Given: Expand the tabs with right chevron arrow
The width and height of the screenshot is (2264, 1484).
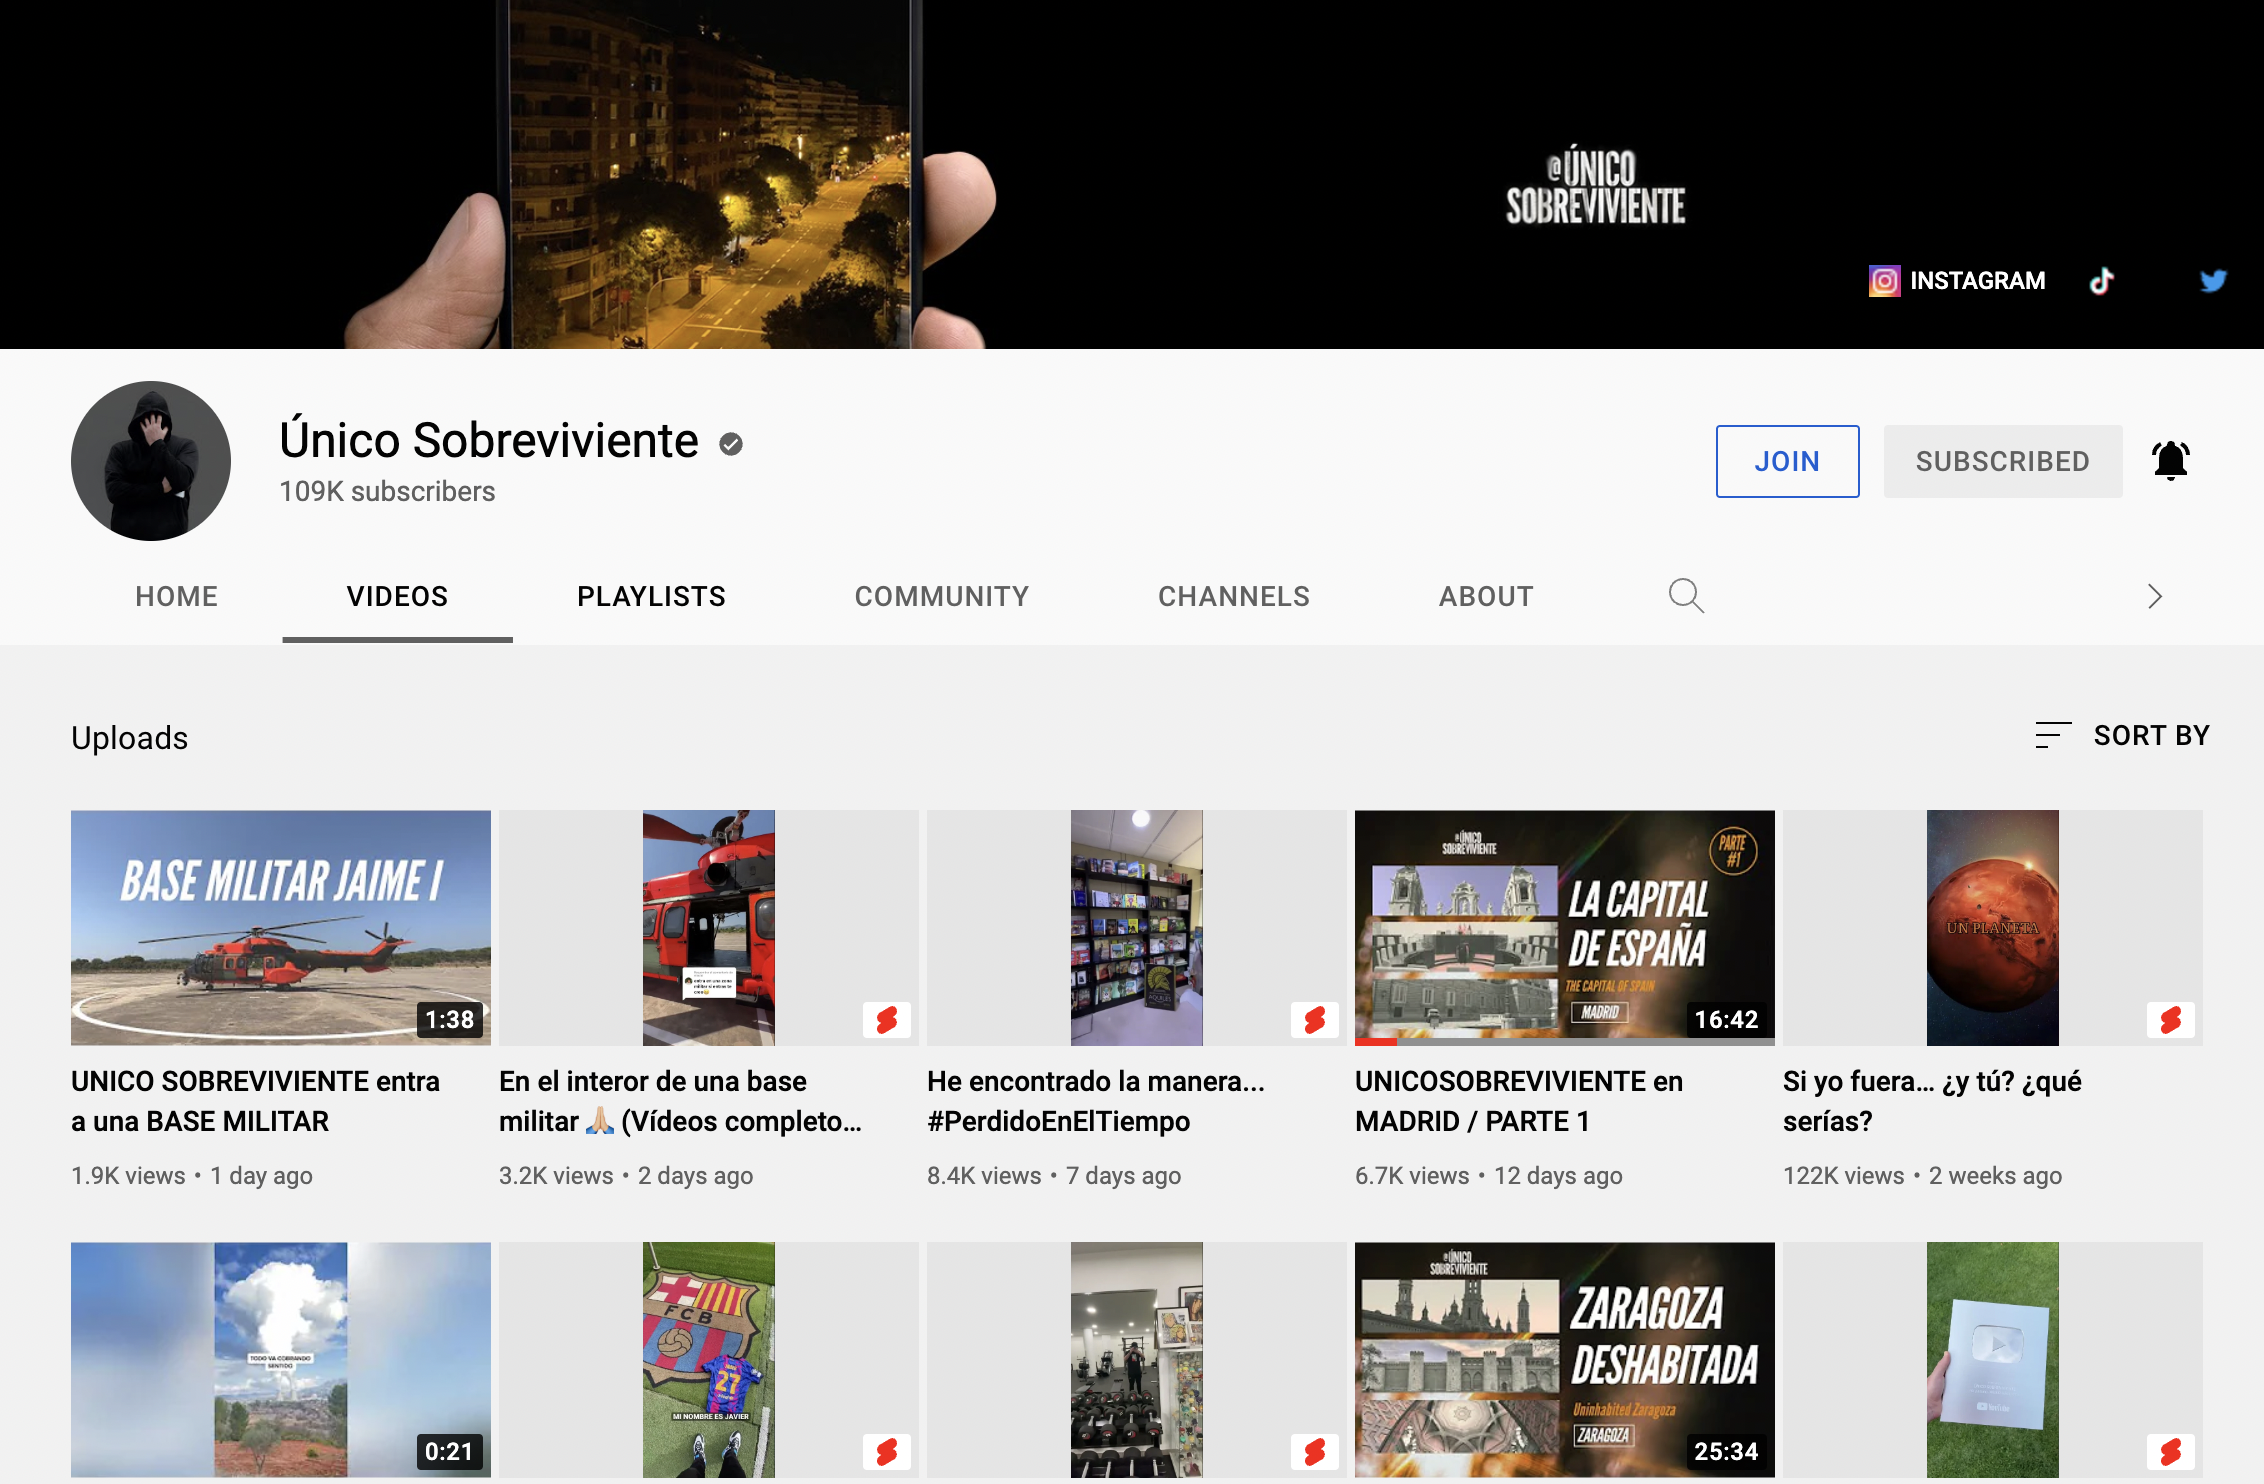Looking at the screenshot, I should (x=2154, y=597).
